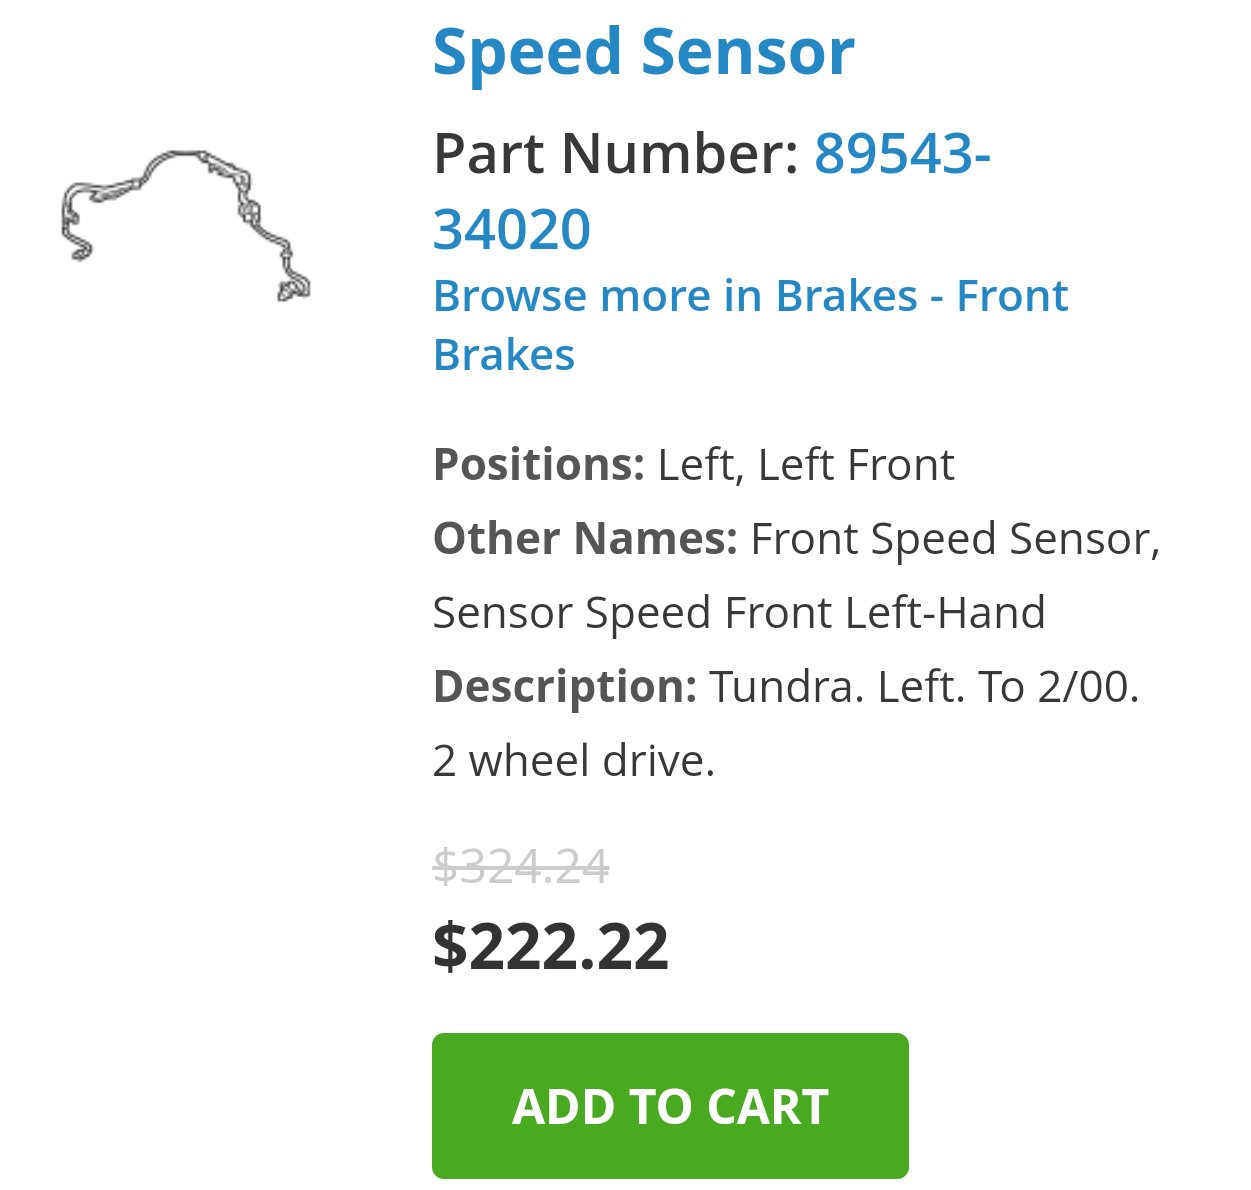Click the Part Number label text

[616, 154]
